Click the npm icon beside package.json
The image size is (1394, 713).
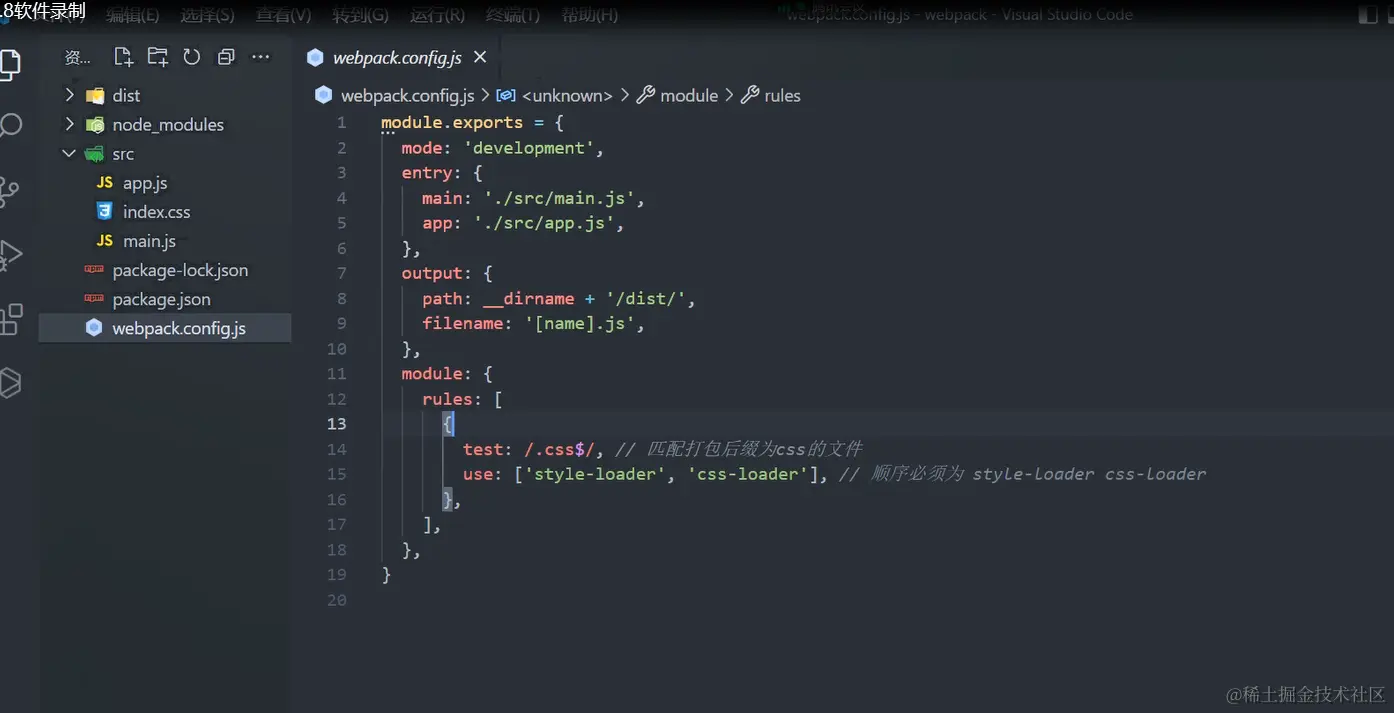click(94, 298)
